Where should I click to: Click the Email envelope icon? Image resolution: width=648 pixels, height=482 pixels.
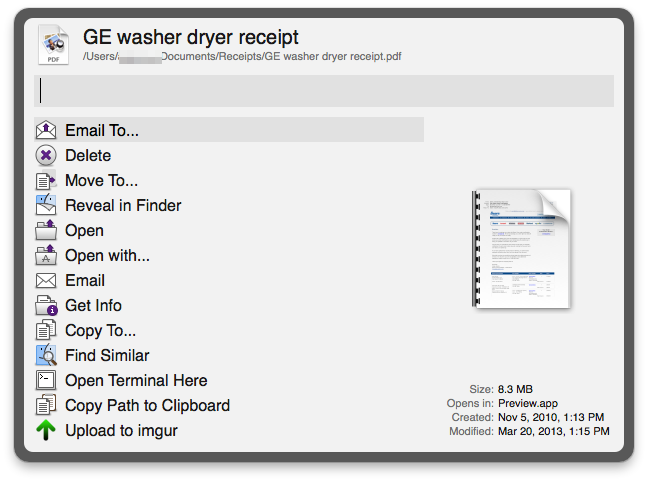tap(46, 281)
